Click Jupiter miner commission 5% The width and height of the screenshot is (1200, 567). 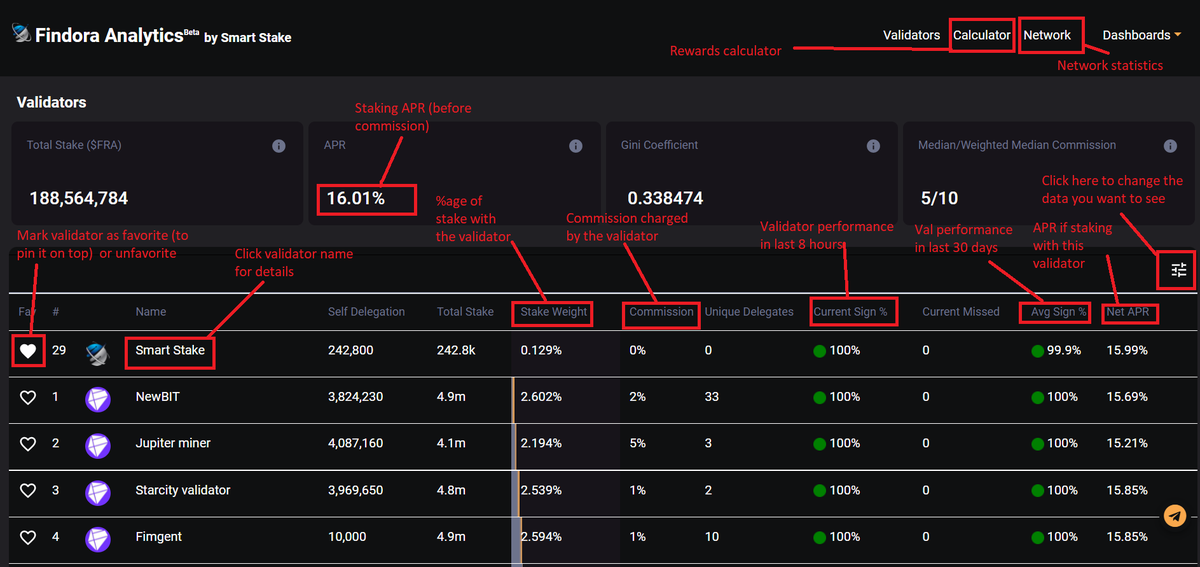(x=637, y=444)
